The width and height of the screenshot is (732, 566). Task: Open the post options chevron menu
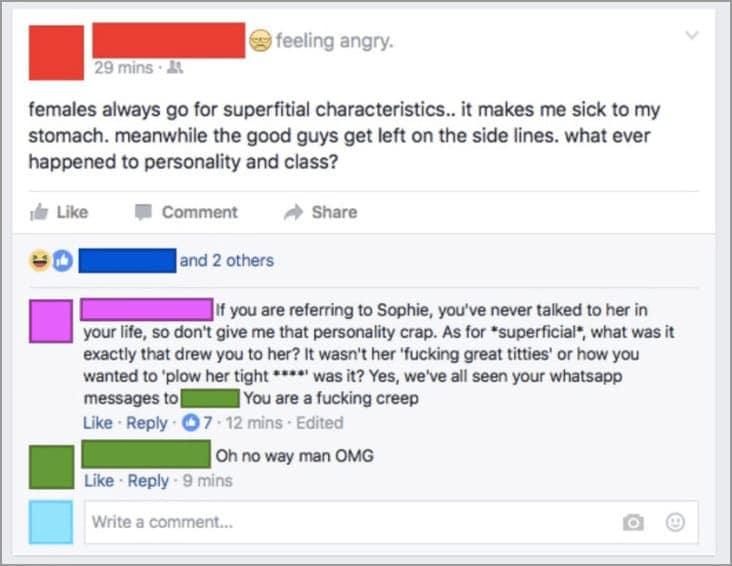(x=689, y=35)
